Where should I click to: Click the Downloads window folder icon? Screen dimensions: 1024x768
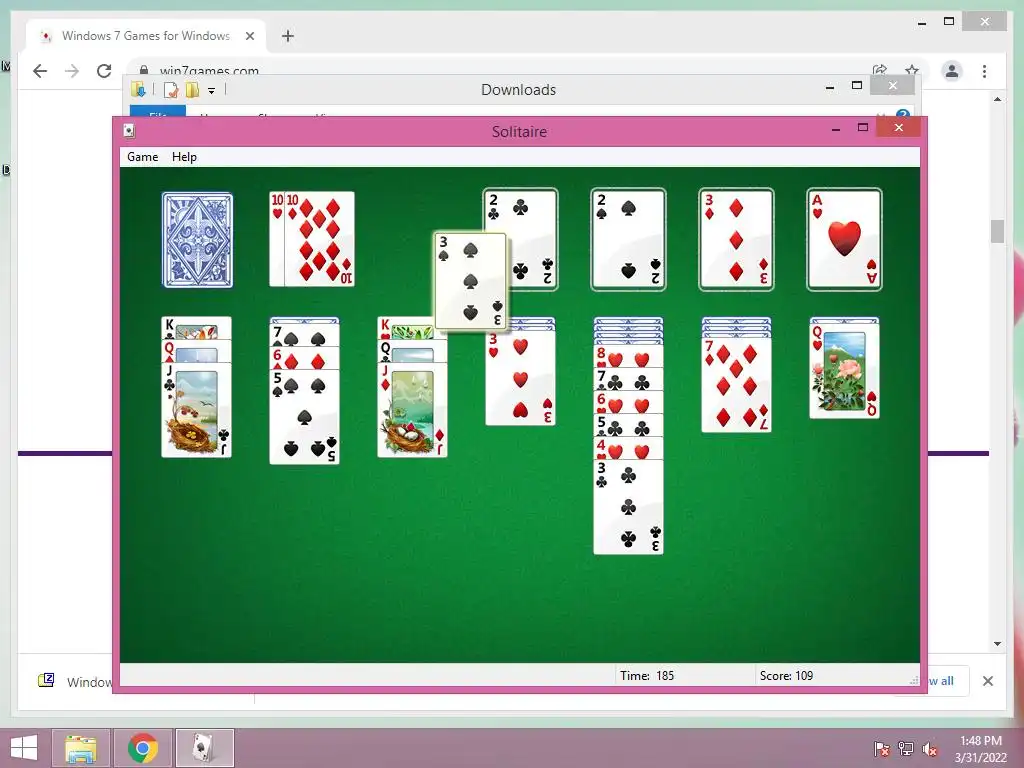tap(138, 89)
